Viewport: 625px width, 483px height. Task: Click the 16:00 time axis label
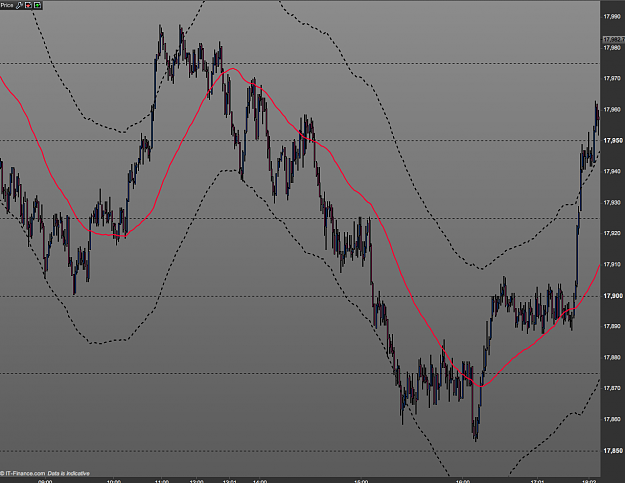click(x=463, y=481)
